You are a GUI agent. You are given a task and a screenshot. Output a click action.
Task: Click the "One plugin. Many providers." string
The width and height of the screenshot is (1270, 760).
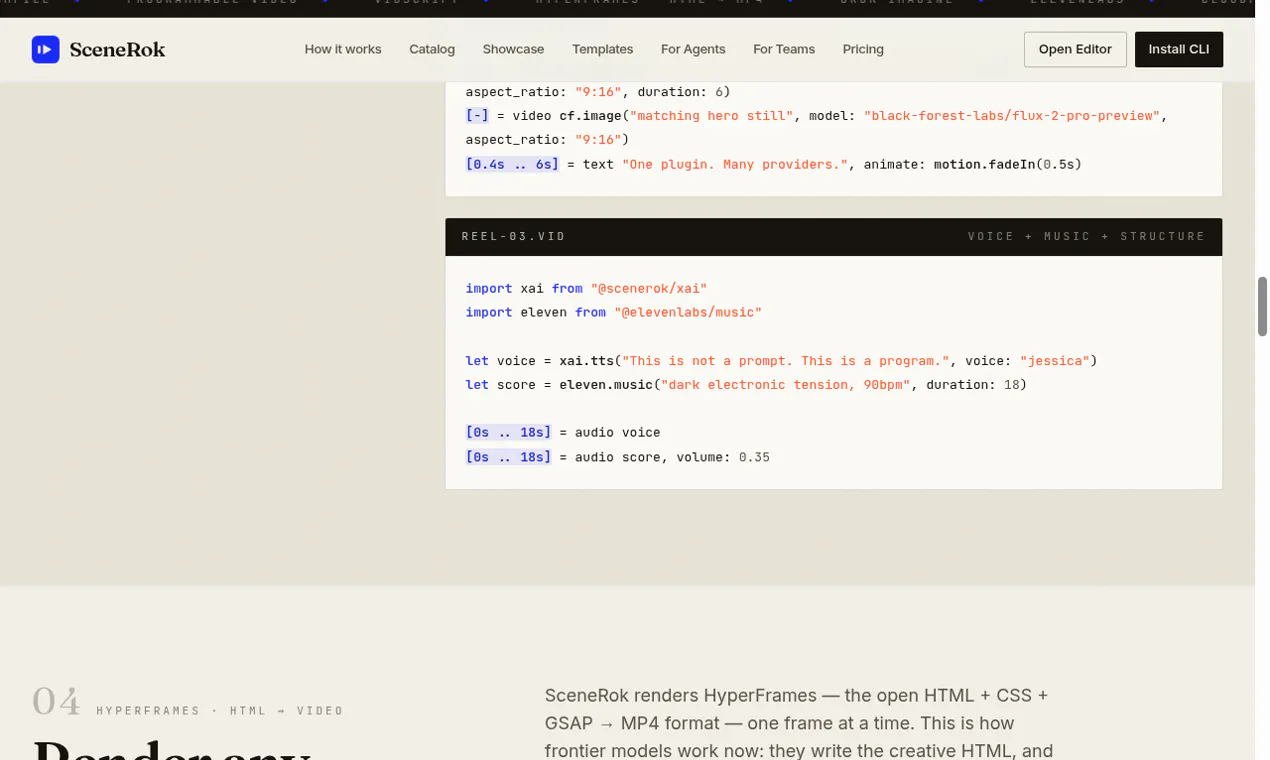click(735, 164)
